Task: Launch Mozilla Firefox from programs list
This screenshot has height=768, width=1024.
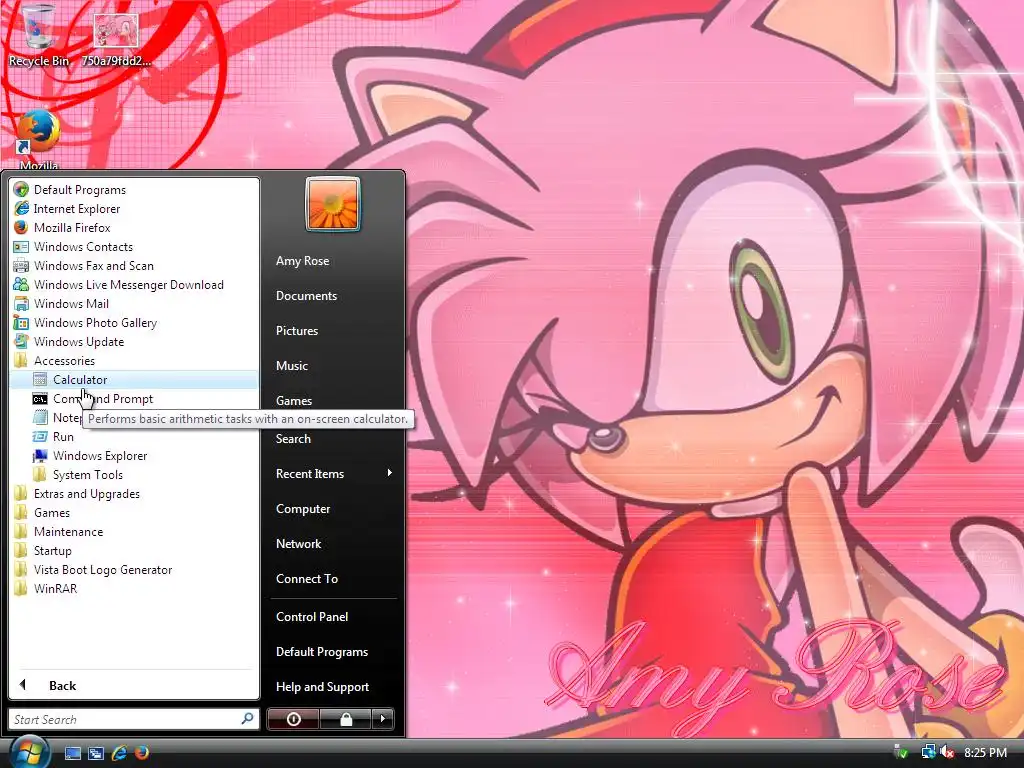Action: coord(72,228)
